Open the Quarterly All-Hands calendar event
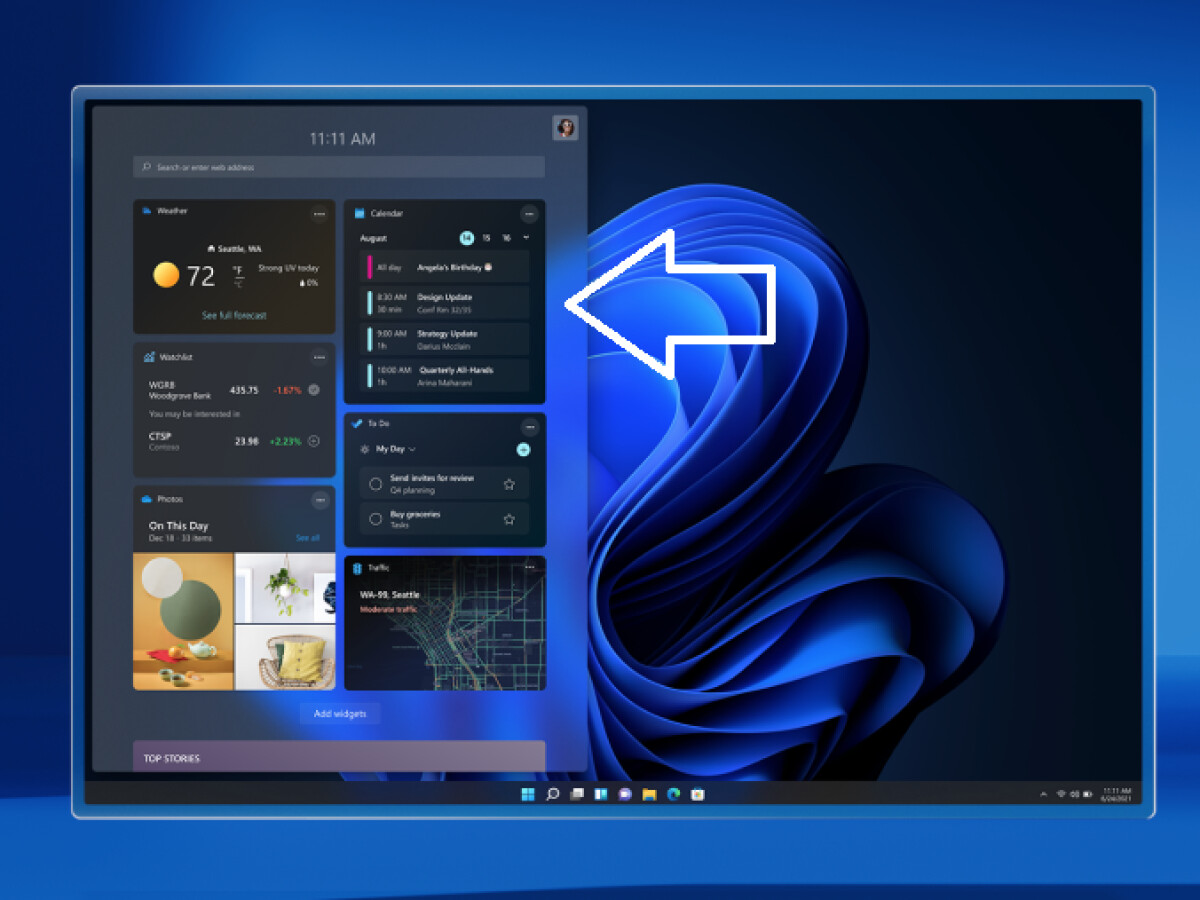This screenshot has height=900, width=1200. (445, 375)
